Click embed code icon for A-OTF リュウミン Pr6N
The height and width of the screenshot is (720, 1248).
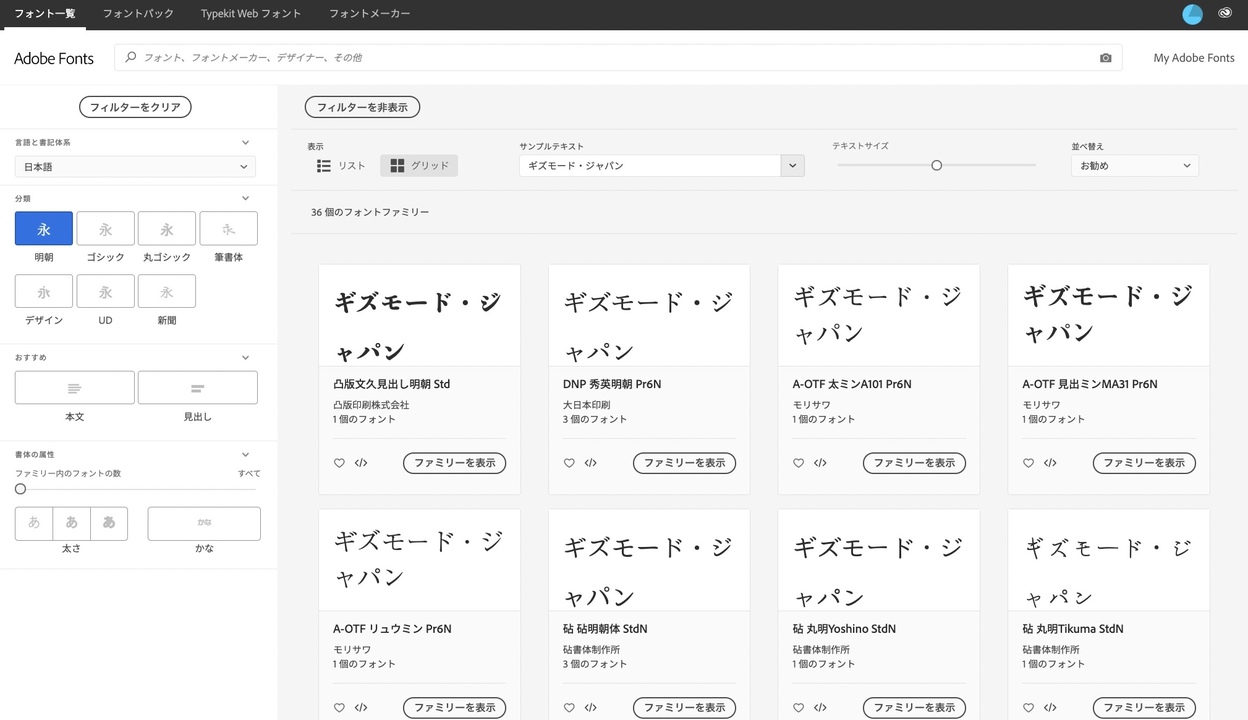361,708
